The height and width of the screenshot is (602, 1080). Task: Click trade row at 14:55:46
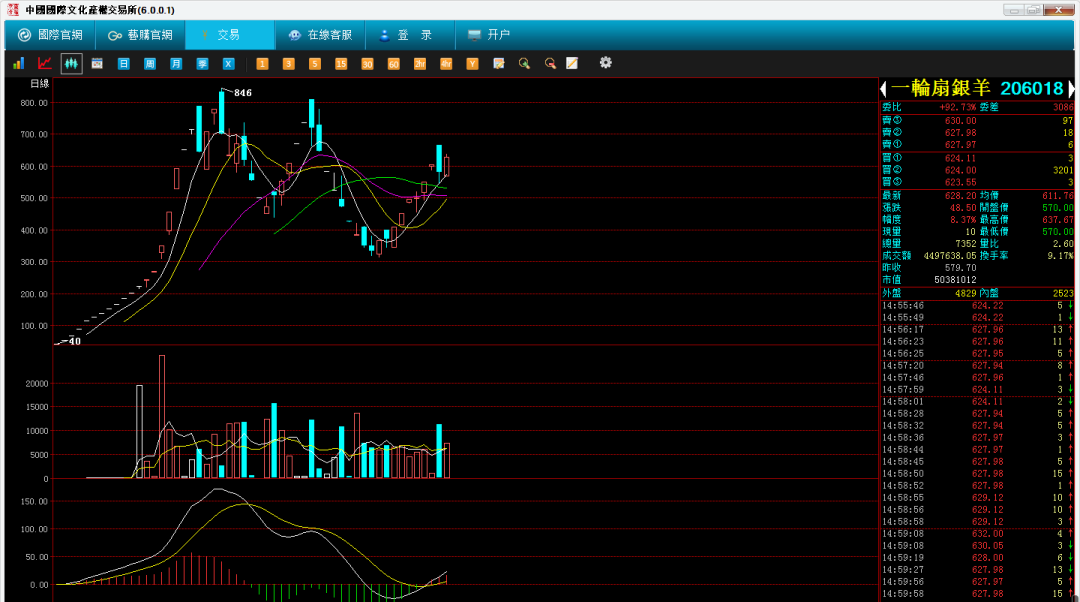[977, 306]
